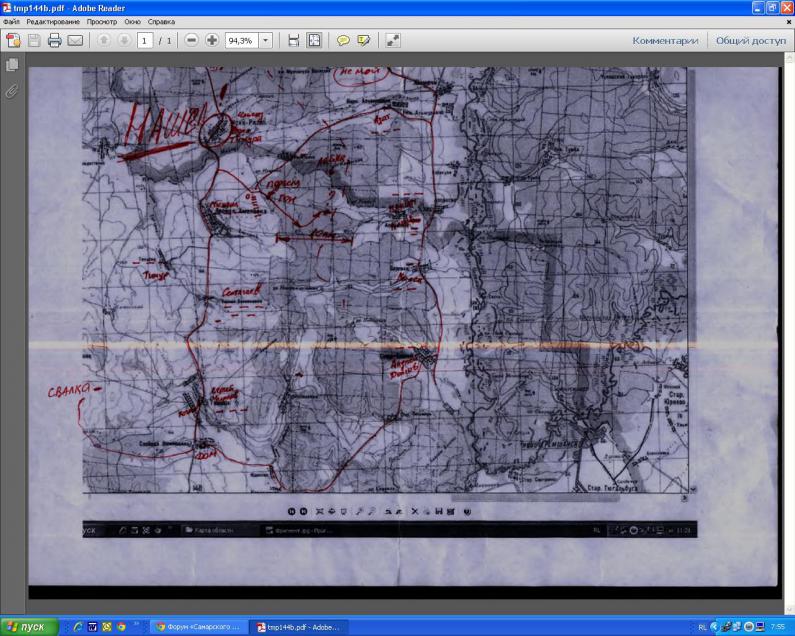Screen dimensions: 795x636
Task: Select the highlight text tool
Action: click(x=364, y=40)
